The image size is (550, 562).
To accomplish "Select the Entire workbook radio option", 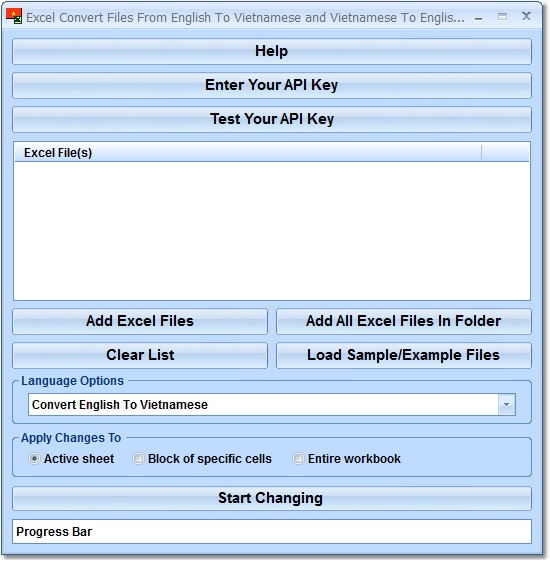I will (346, 459).
